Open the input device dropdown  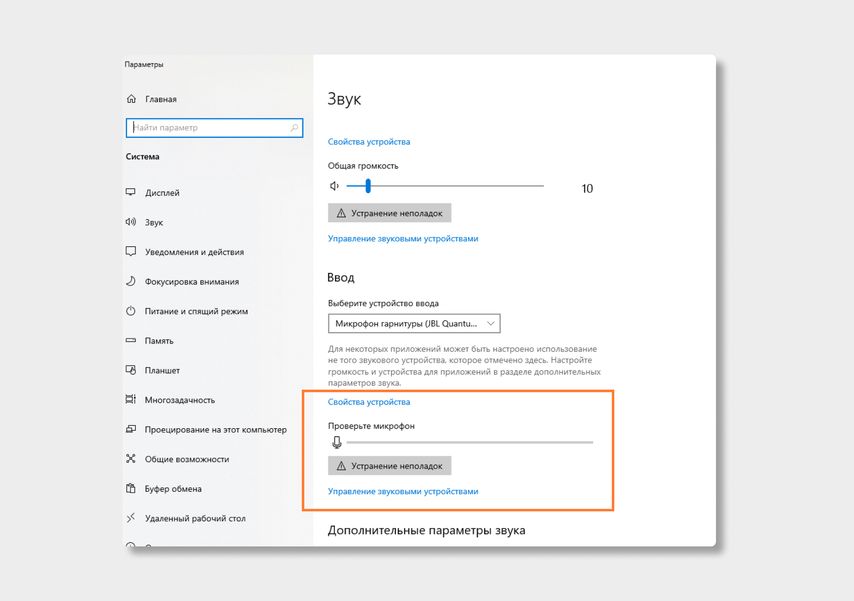pyautogui.click(x=413, y=324)
